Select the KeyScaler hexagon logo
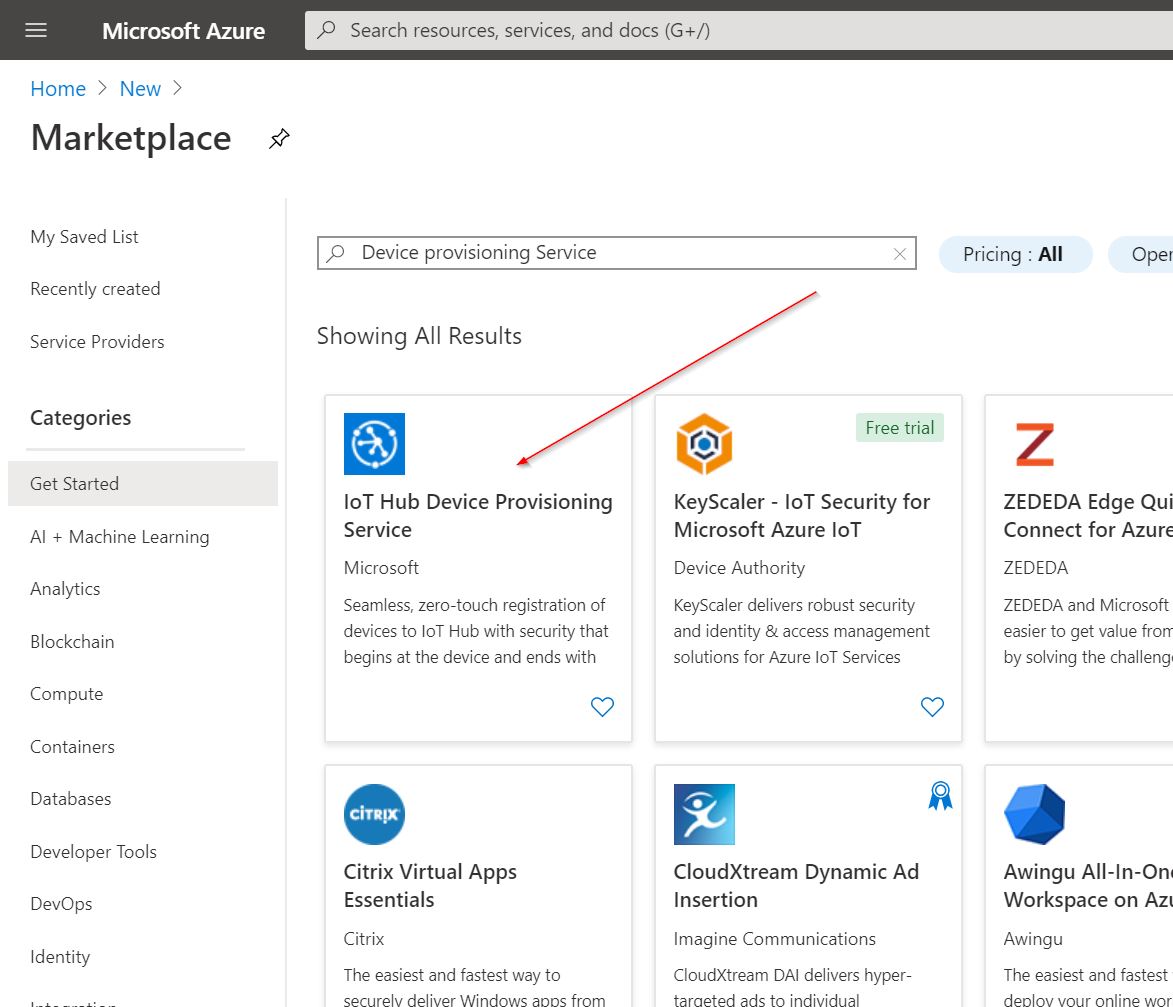Screen dimensions: 1173x1007 [703, 443]
